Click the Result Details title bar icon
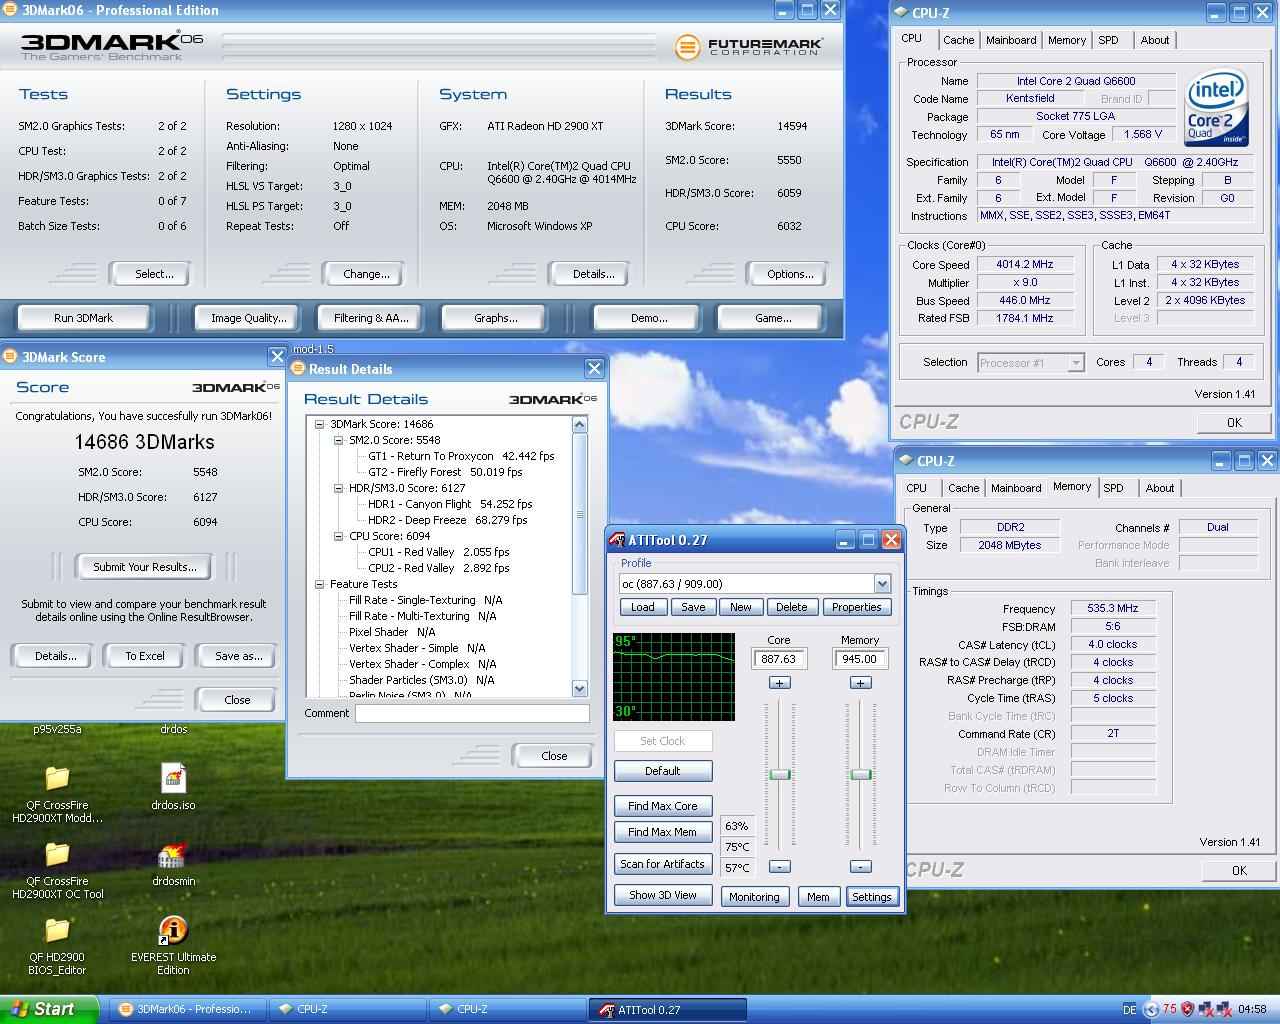The width and height of the screenshot is (1280, 1024). [297, 369]
